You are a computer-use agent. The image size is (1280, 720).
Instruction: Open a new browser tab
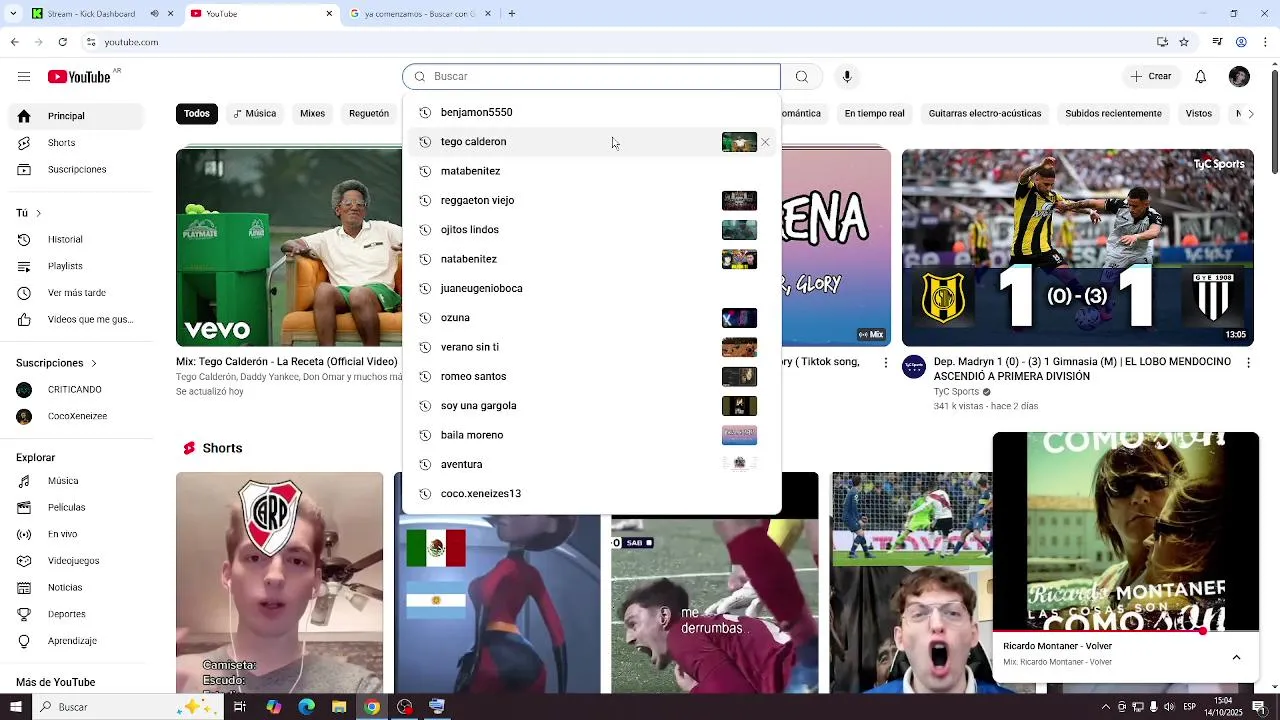click(512, 14)
